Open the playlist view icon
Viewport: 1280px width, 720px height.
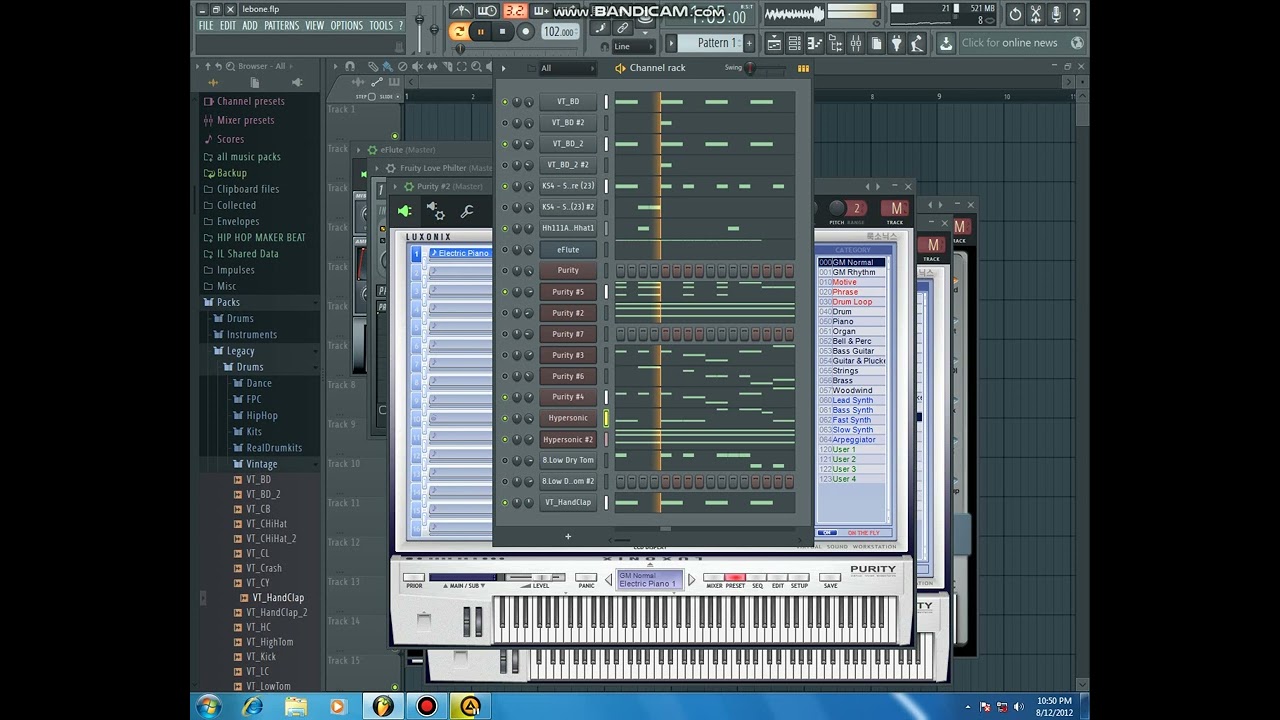click(x=774, y=43)
